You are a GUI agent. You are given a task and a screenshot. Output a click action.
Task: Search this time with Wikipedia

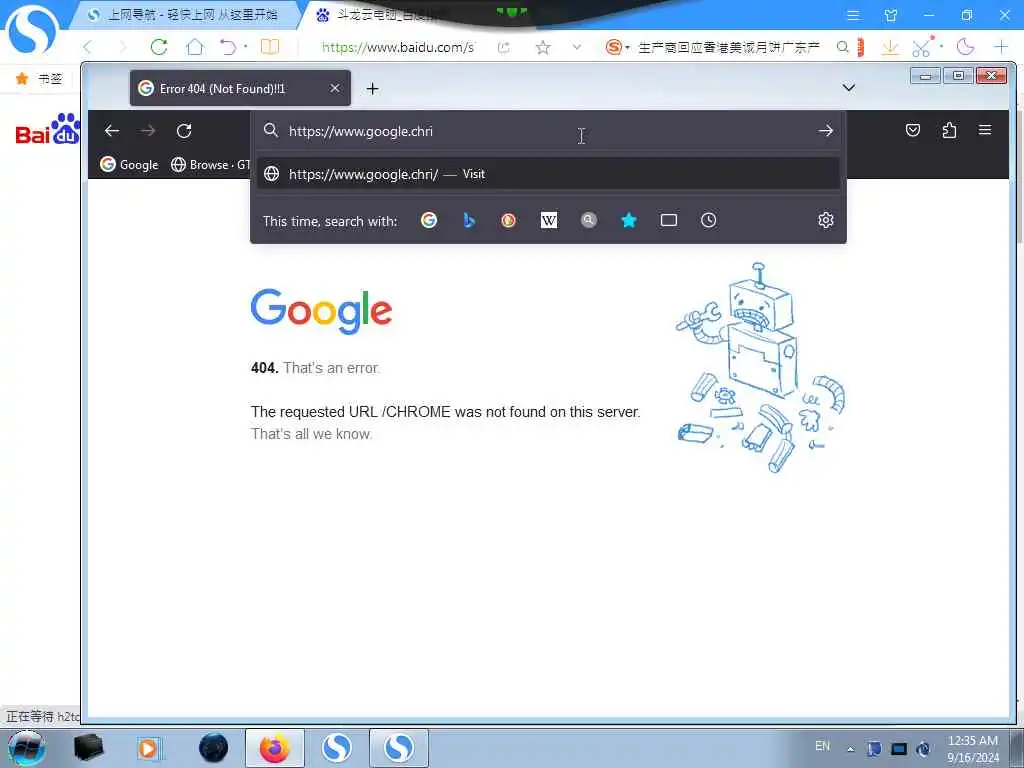coord(549,220)
